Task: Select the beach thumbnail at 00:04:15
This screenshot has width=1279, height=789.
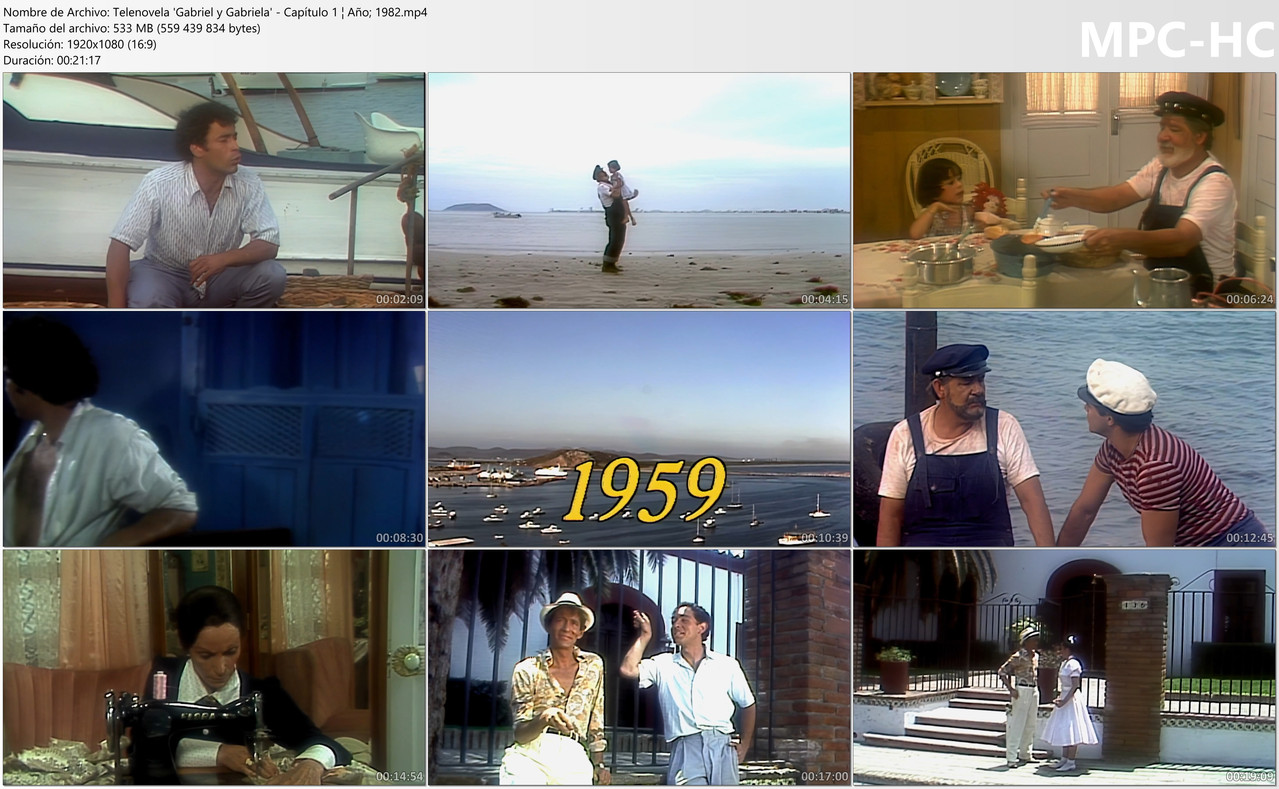Action: pyautogui.click(x=639, y=190)
